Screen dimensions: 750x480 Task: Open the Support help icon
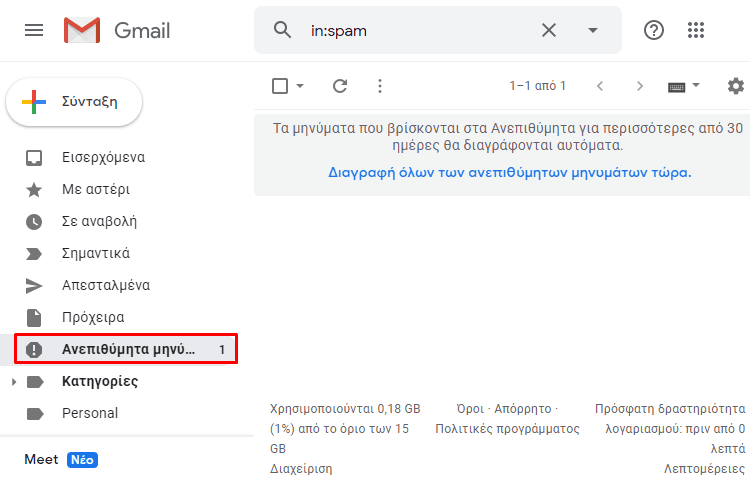[x=653, y=31]
